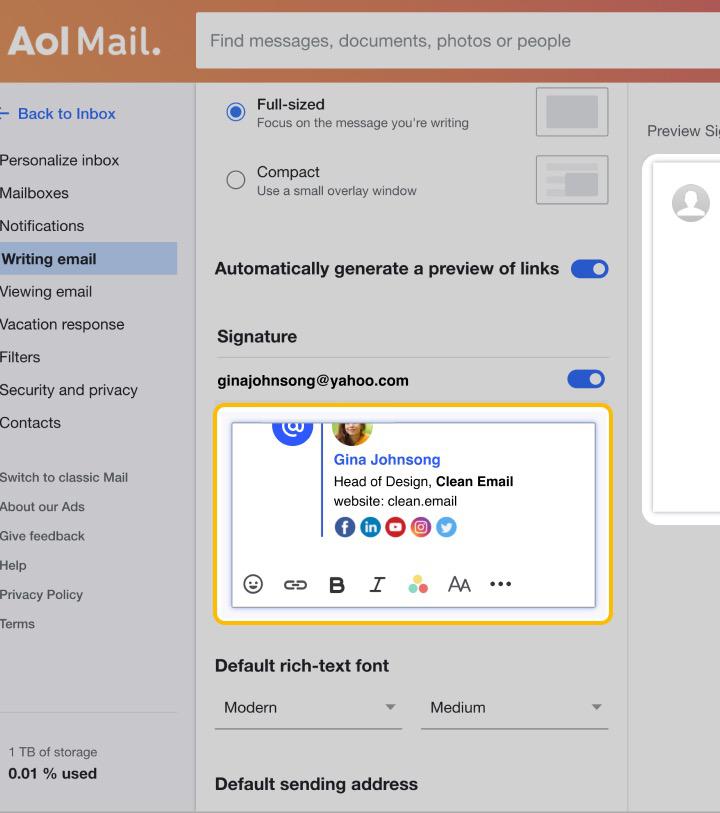Click 'website: clean.email' text in signature

tap(396, 501)
